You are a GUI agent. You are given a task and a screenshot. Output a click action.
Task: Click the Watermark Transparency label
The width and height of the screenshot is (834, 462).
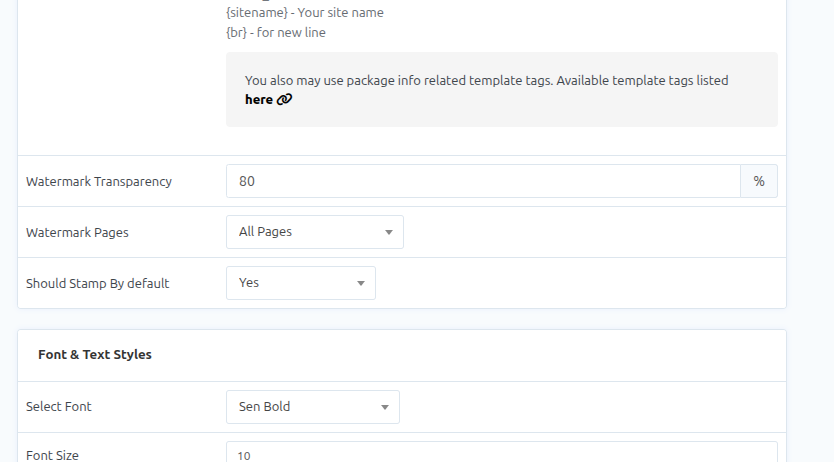(99, 182)
